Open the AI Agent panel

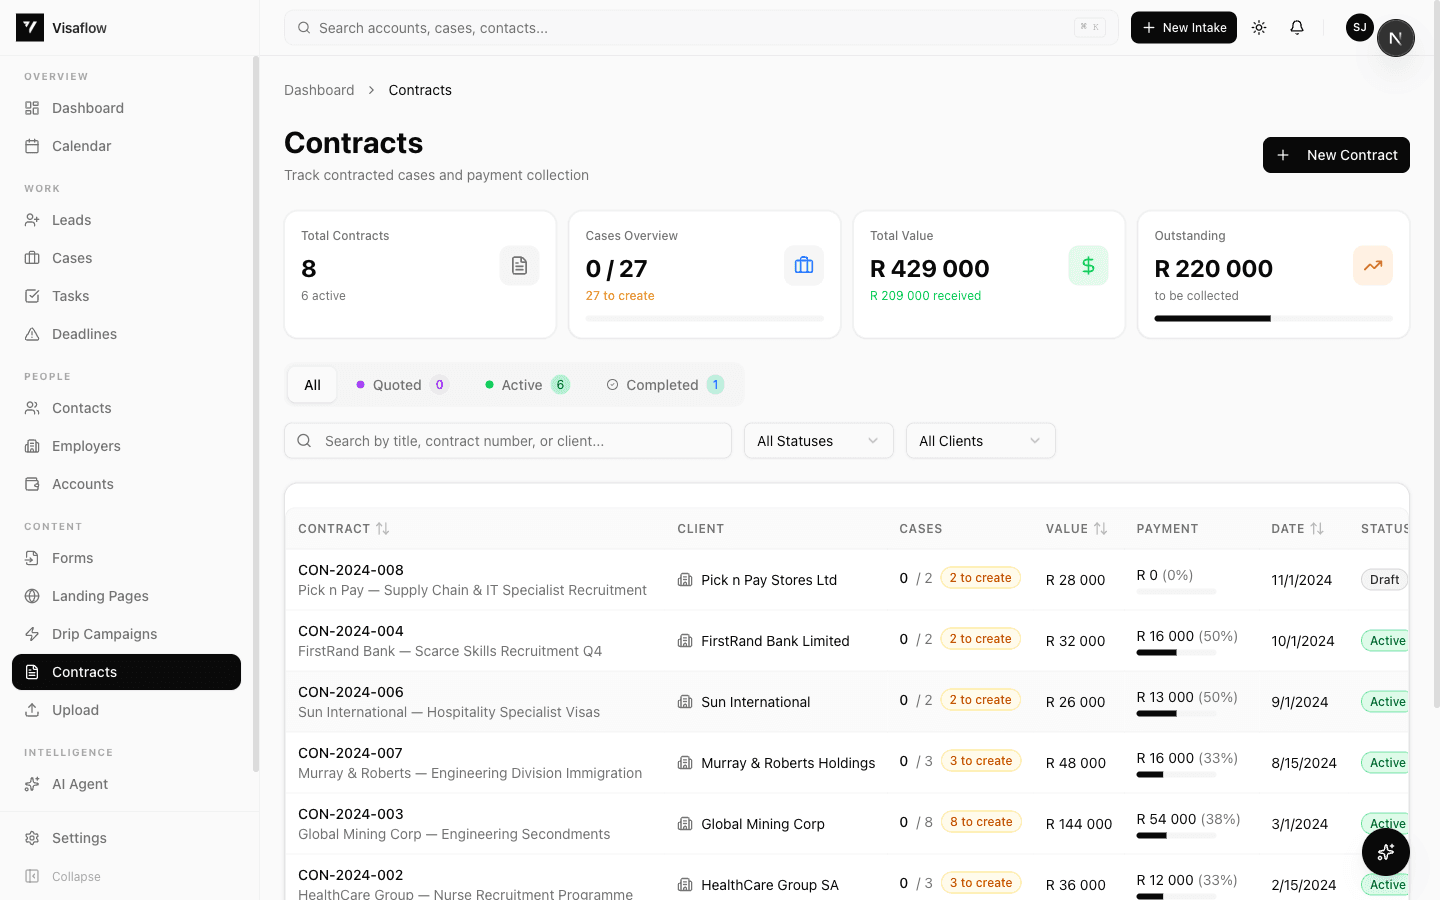click(78, 783)
